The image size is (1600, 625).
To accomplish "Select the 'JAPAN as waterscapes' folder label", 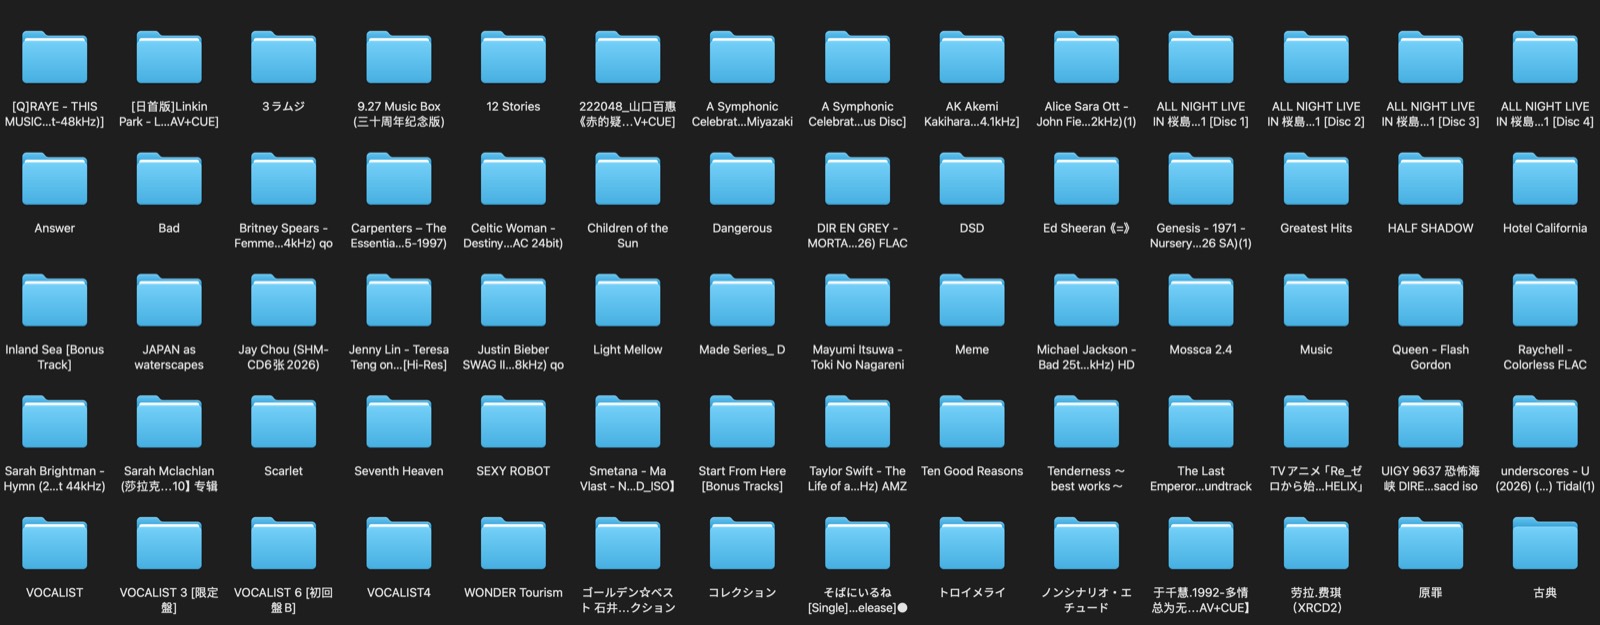I will pyautogui.click(x=169, y=357).
